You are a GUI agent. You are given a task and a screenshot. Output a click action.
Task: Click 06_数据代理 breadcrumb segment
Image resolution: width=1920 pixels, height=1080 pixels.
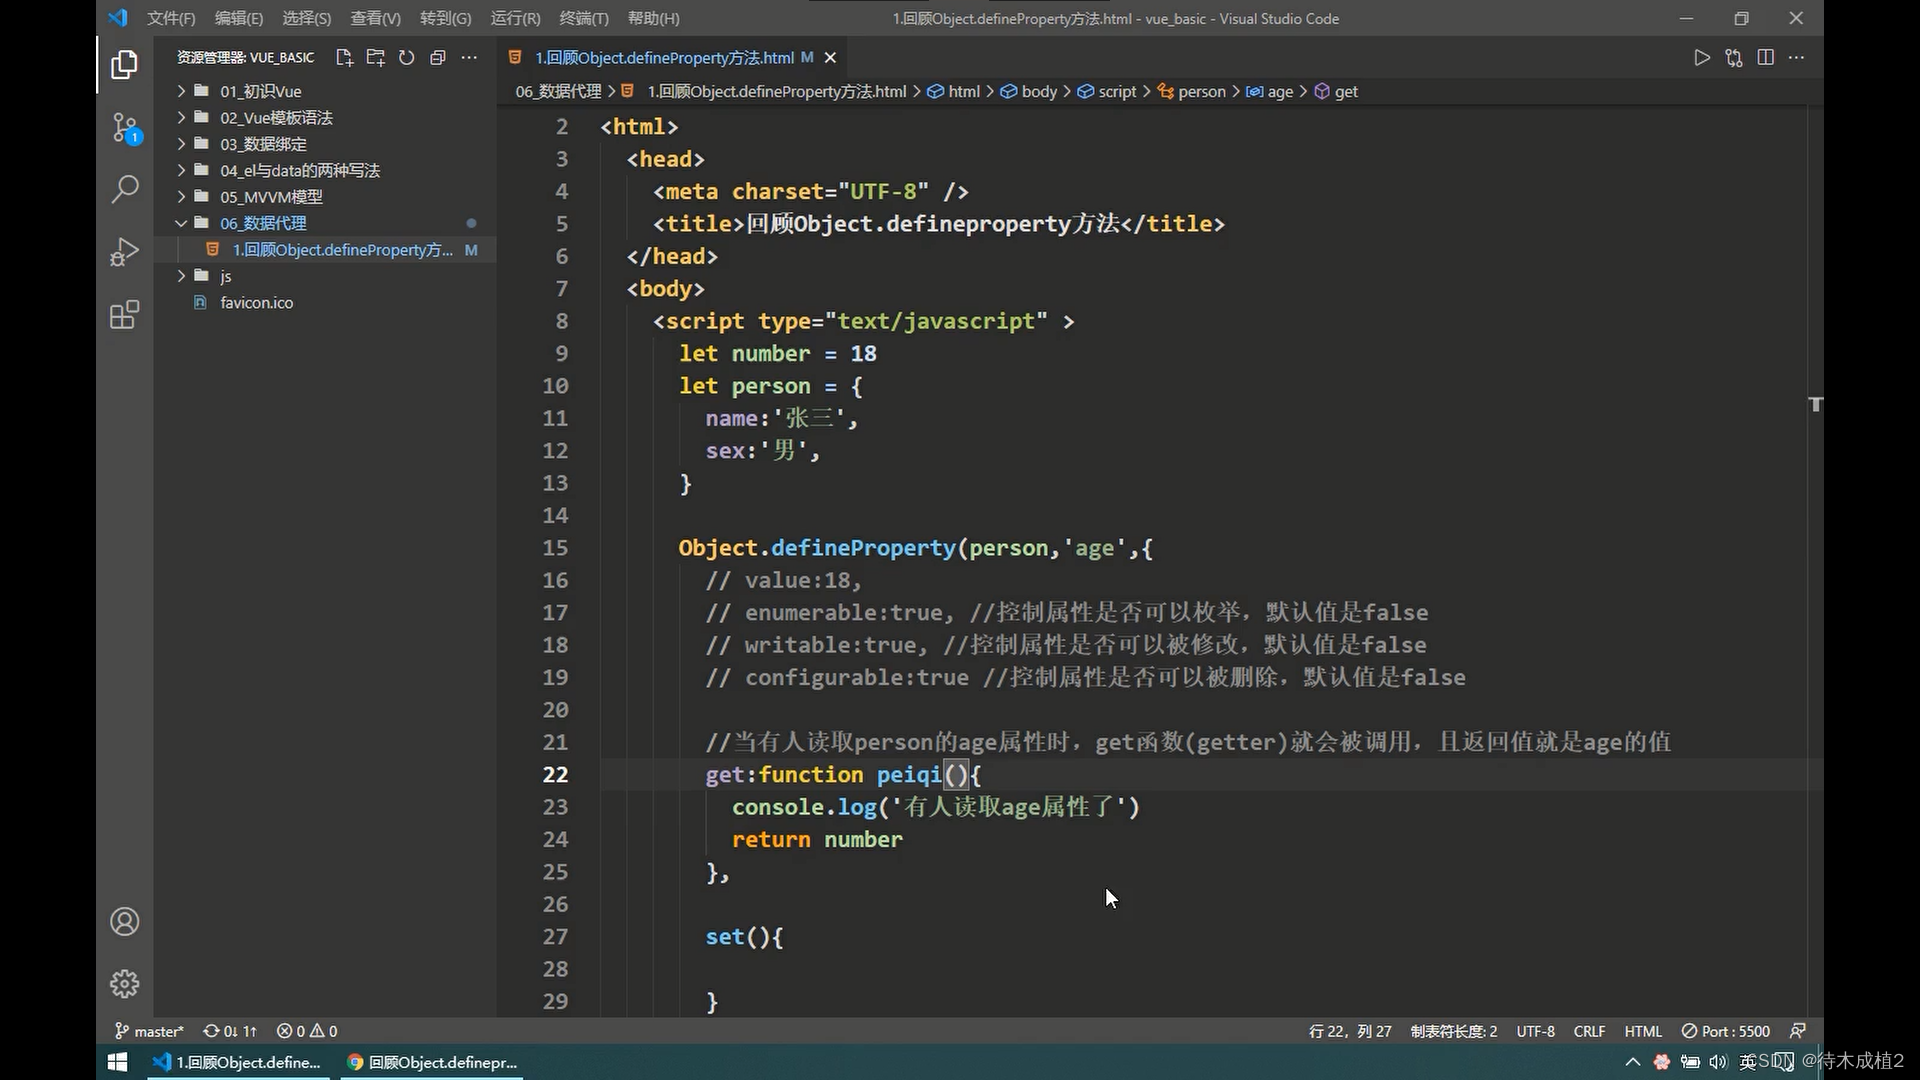pyautogui.click(x=558, y=92)
